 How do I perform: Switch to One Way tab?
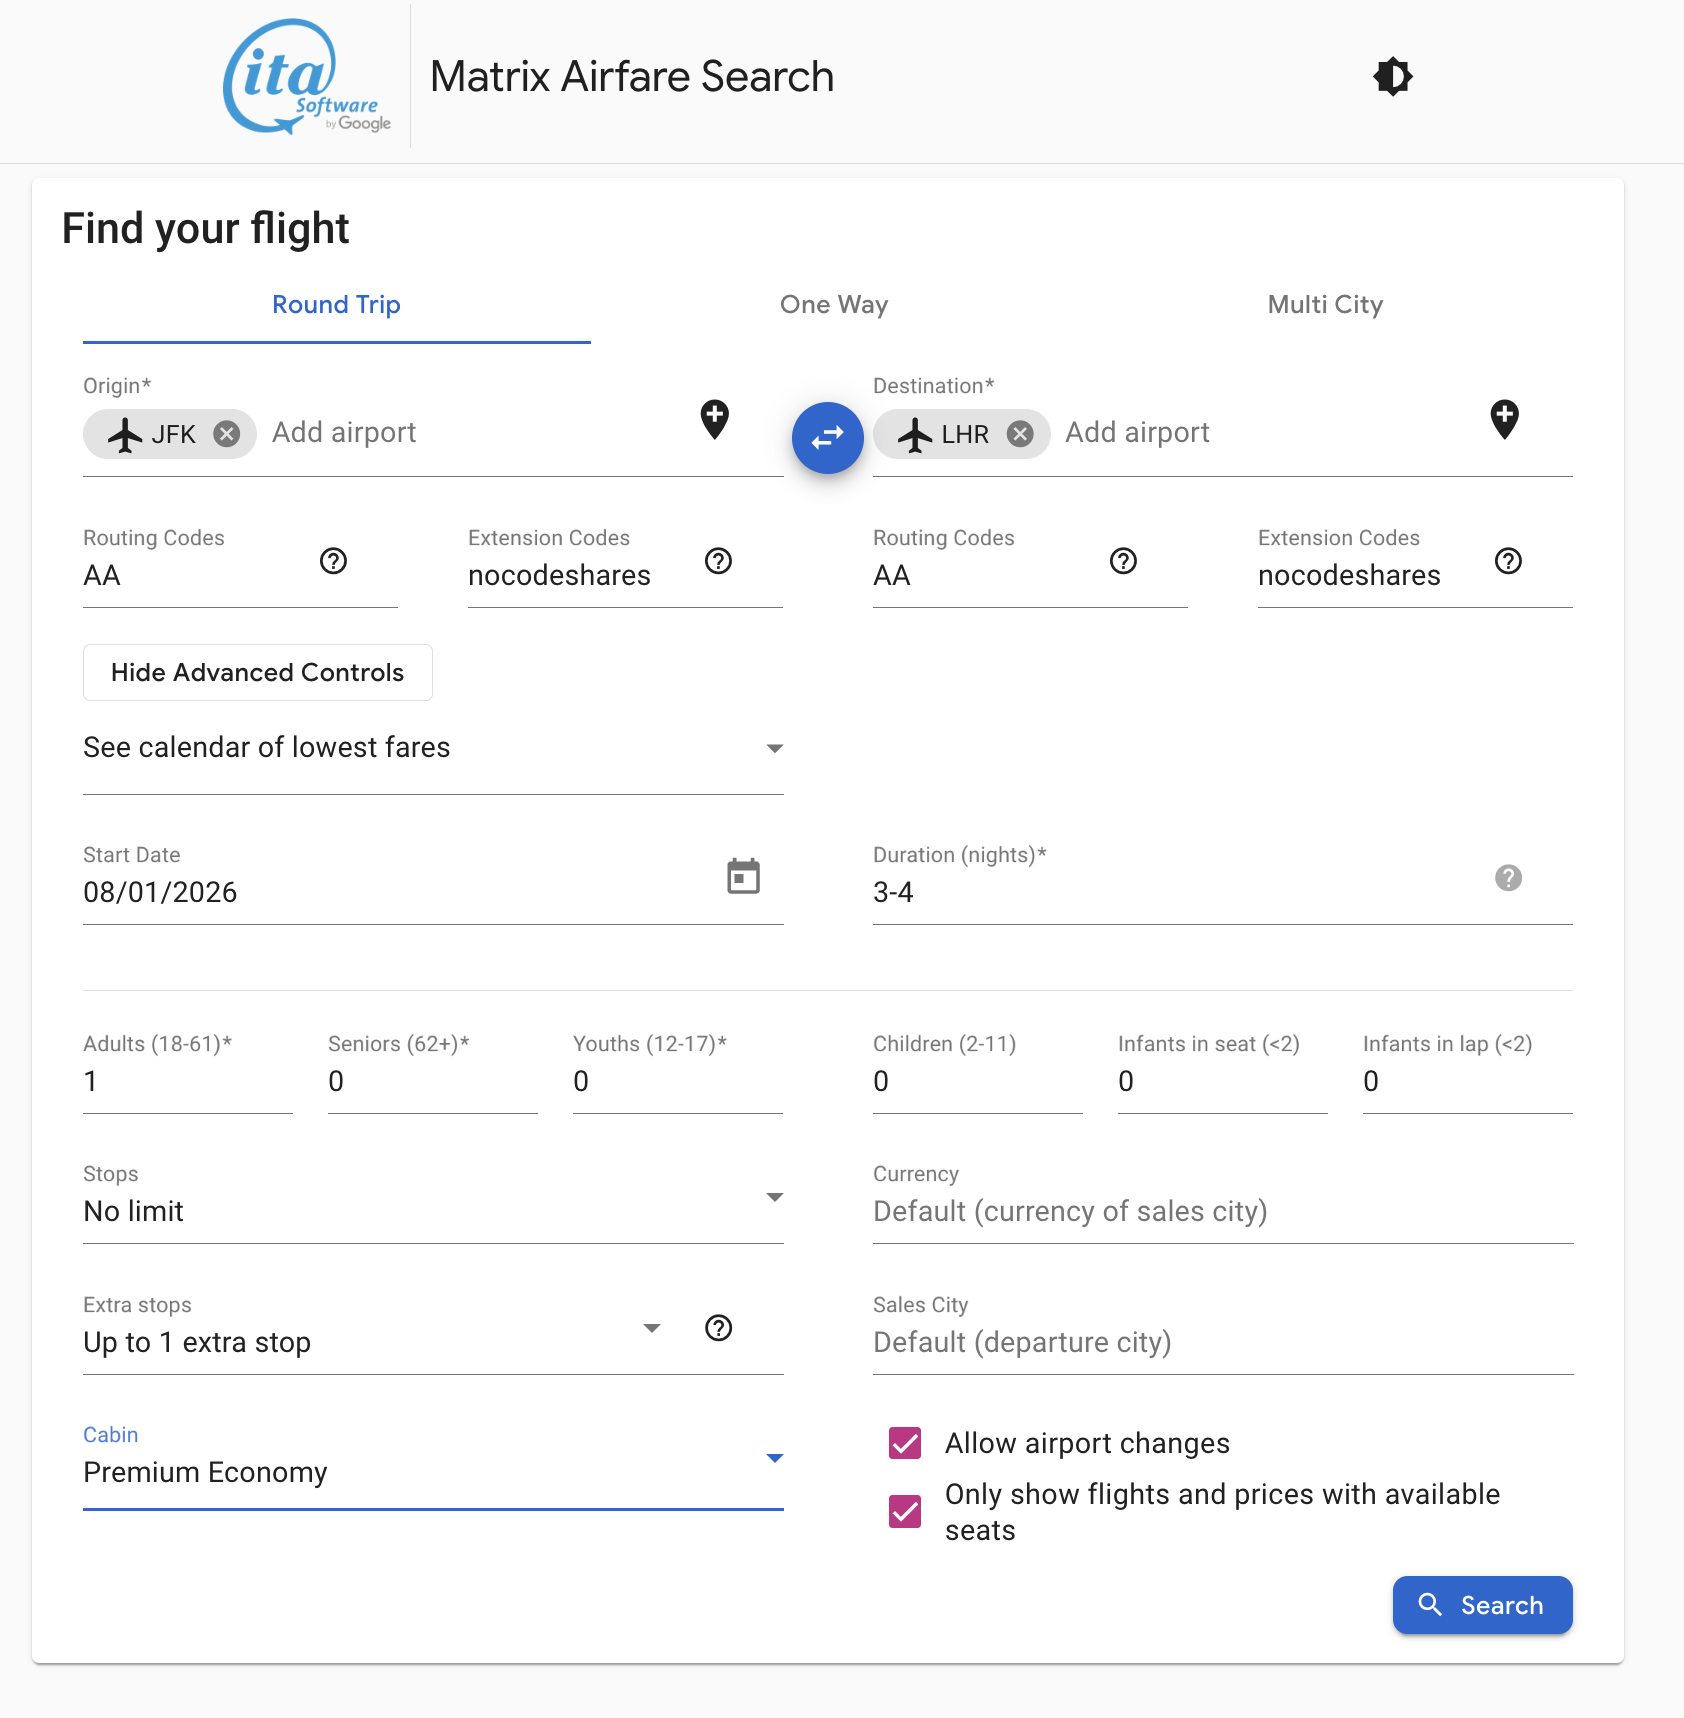point(834,305)
